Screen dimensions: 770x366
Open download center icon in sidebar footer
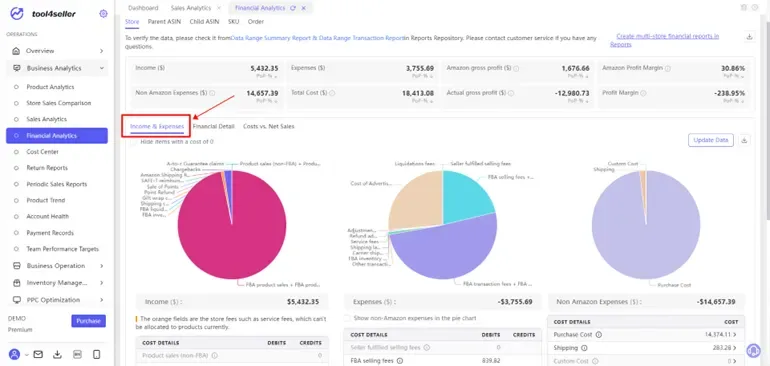pos(57,354)
